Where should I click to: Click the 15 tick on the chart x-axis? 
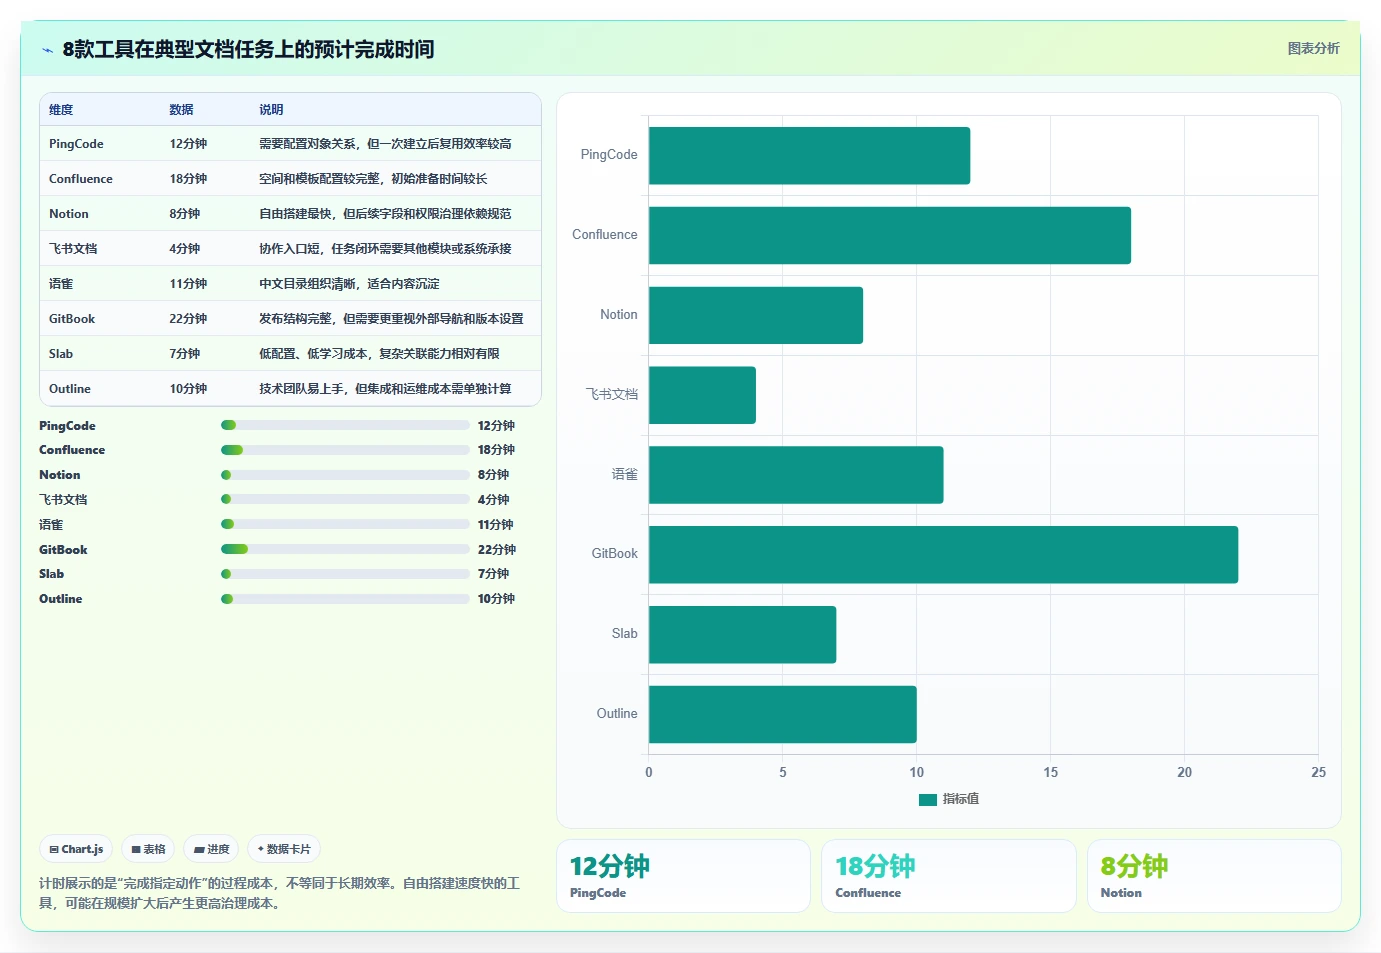[1050, 772]
